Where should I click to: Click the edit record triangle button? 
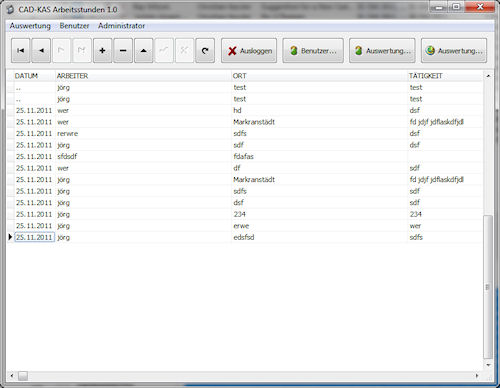coord(144,51)
